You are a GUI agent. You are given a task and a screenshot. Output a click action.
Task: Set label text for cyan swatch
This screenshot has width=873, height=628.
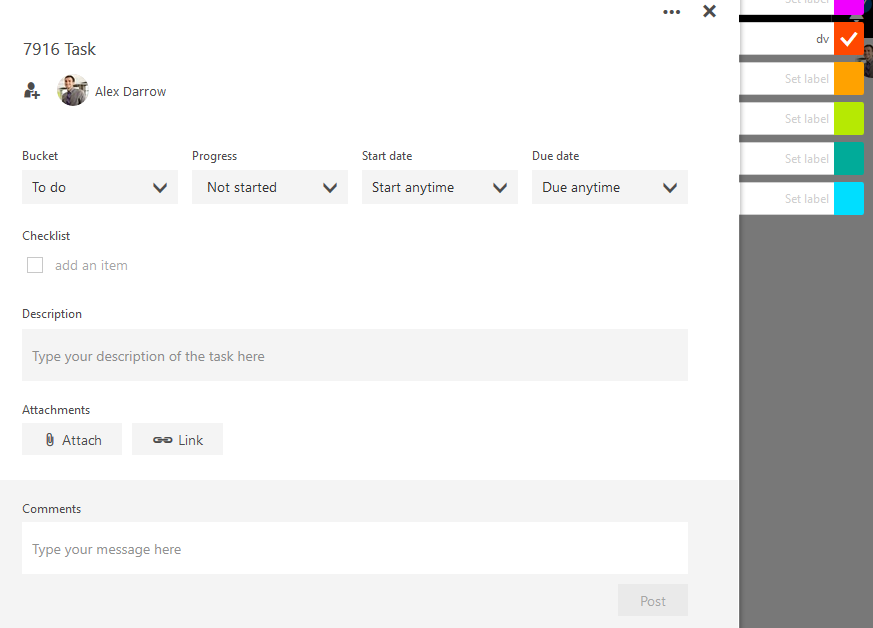[787, 199]
